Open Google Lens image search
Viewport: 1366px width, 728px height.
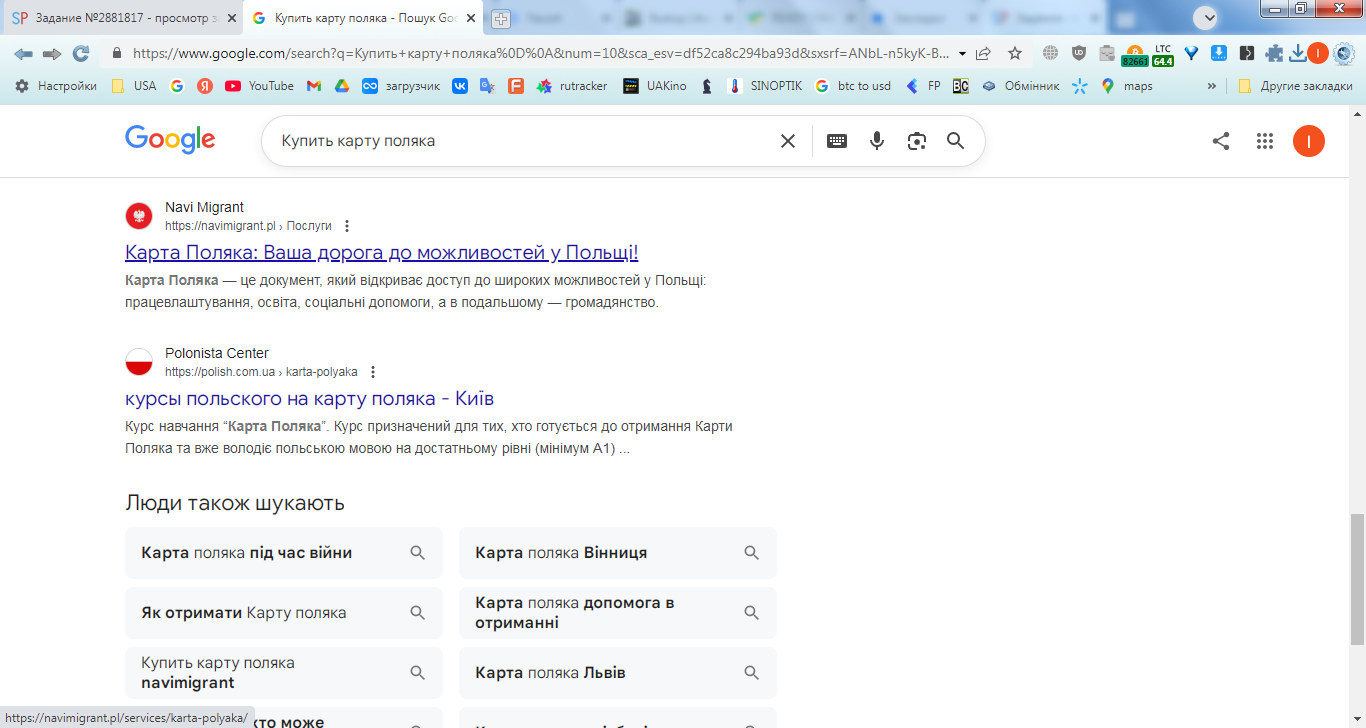(917, 141)
